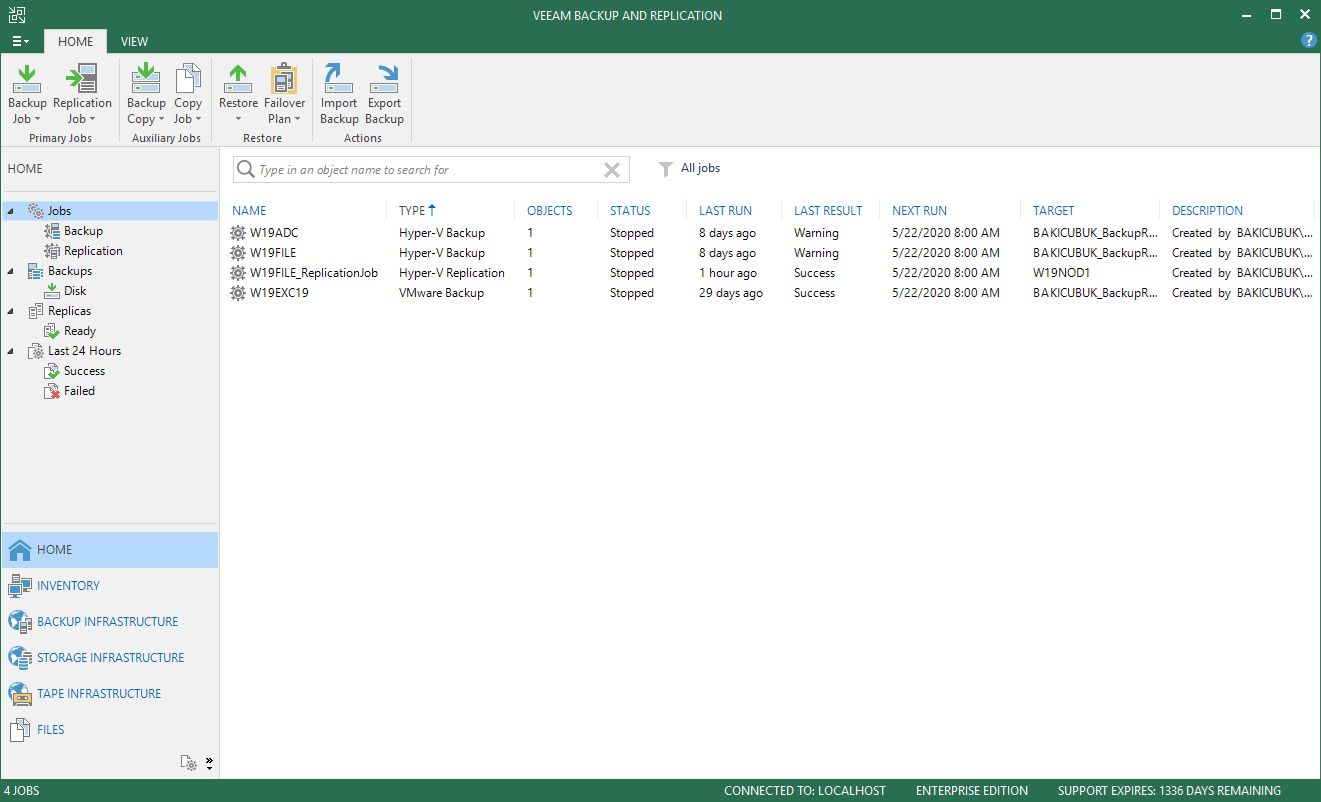
Task: Show more navigation pane buttons chevron
Action: (209, 763)
